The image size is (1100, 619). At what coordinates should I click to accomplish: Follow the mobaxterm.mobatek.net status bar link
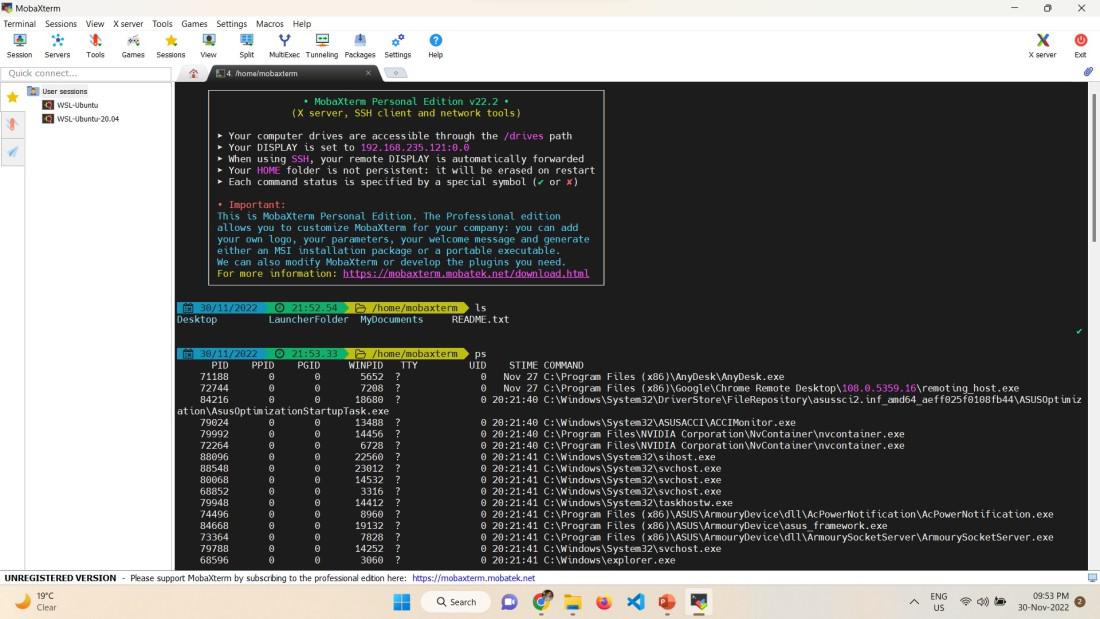(473, 578)
